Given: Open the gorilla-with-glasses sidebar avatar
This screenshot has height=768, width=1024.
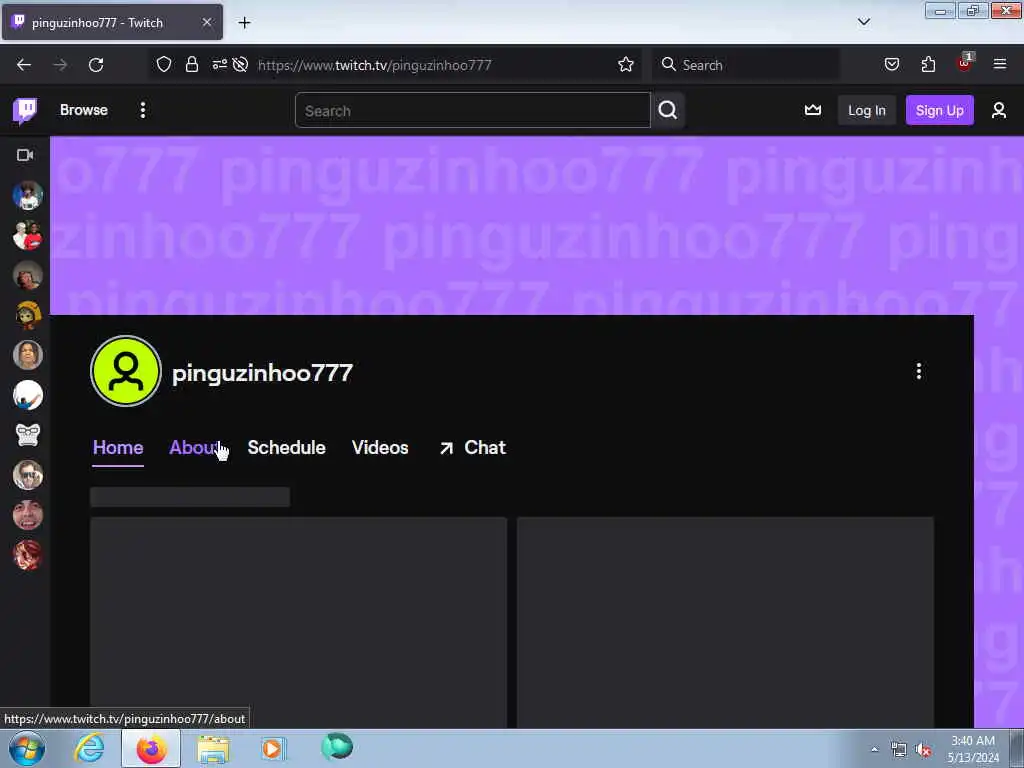Looking at the screenshot, I should (x=27, y=435).
